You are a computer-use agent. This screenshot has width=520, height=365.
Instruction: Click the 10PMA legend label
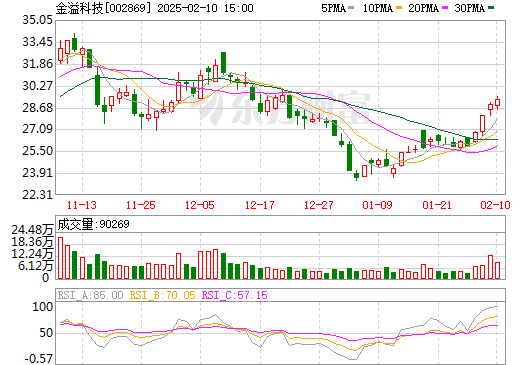pos(378,8)
